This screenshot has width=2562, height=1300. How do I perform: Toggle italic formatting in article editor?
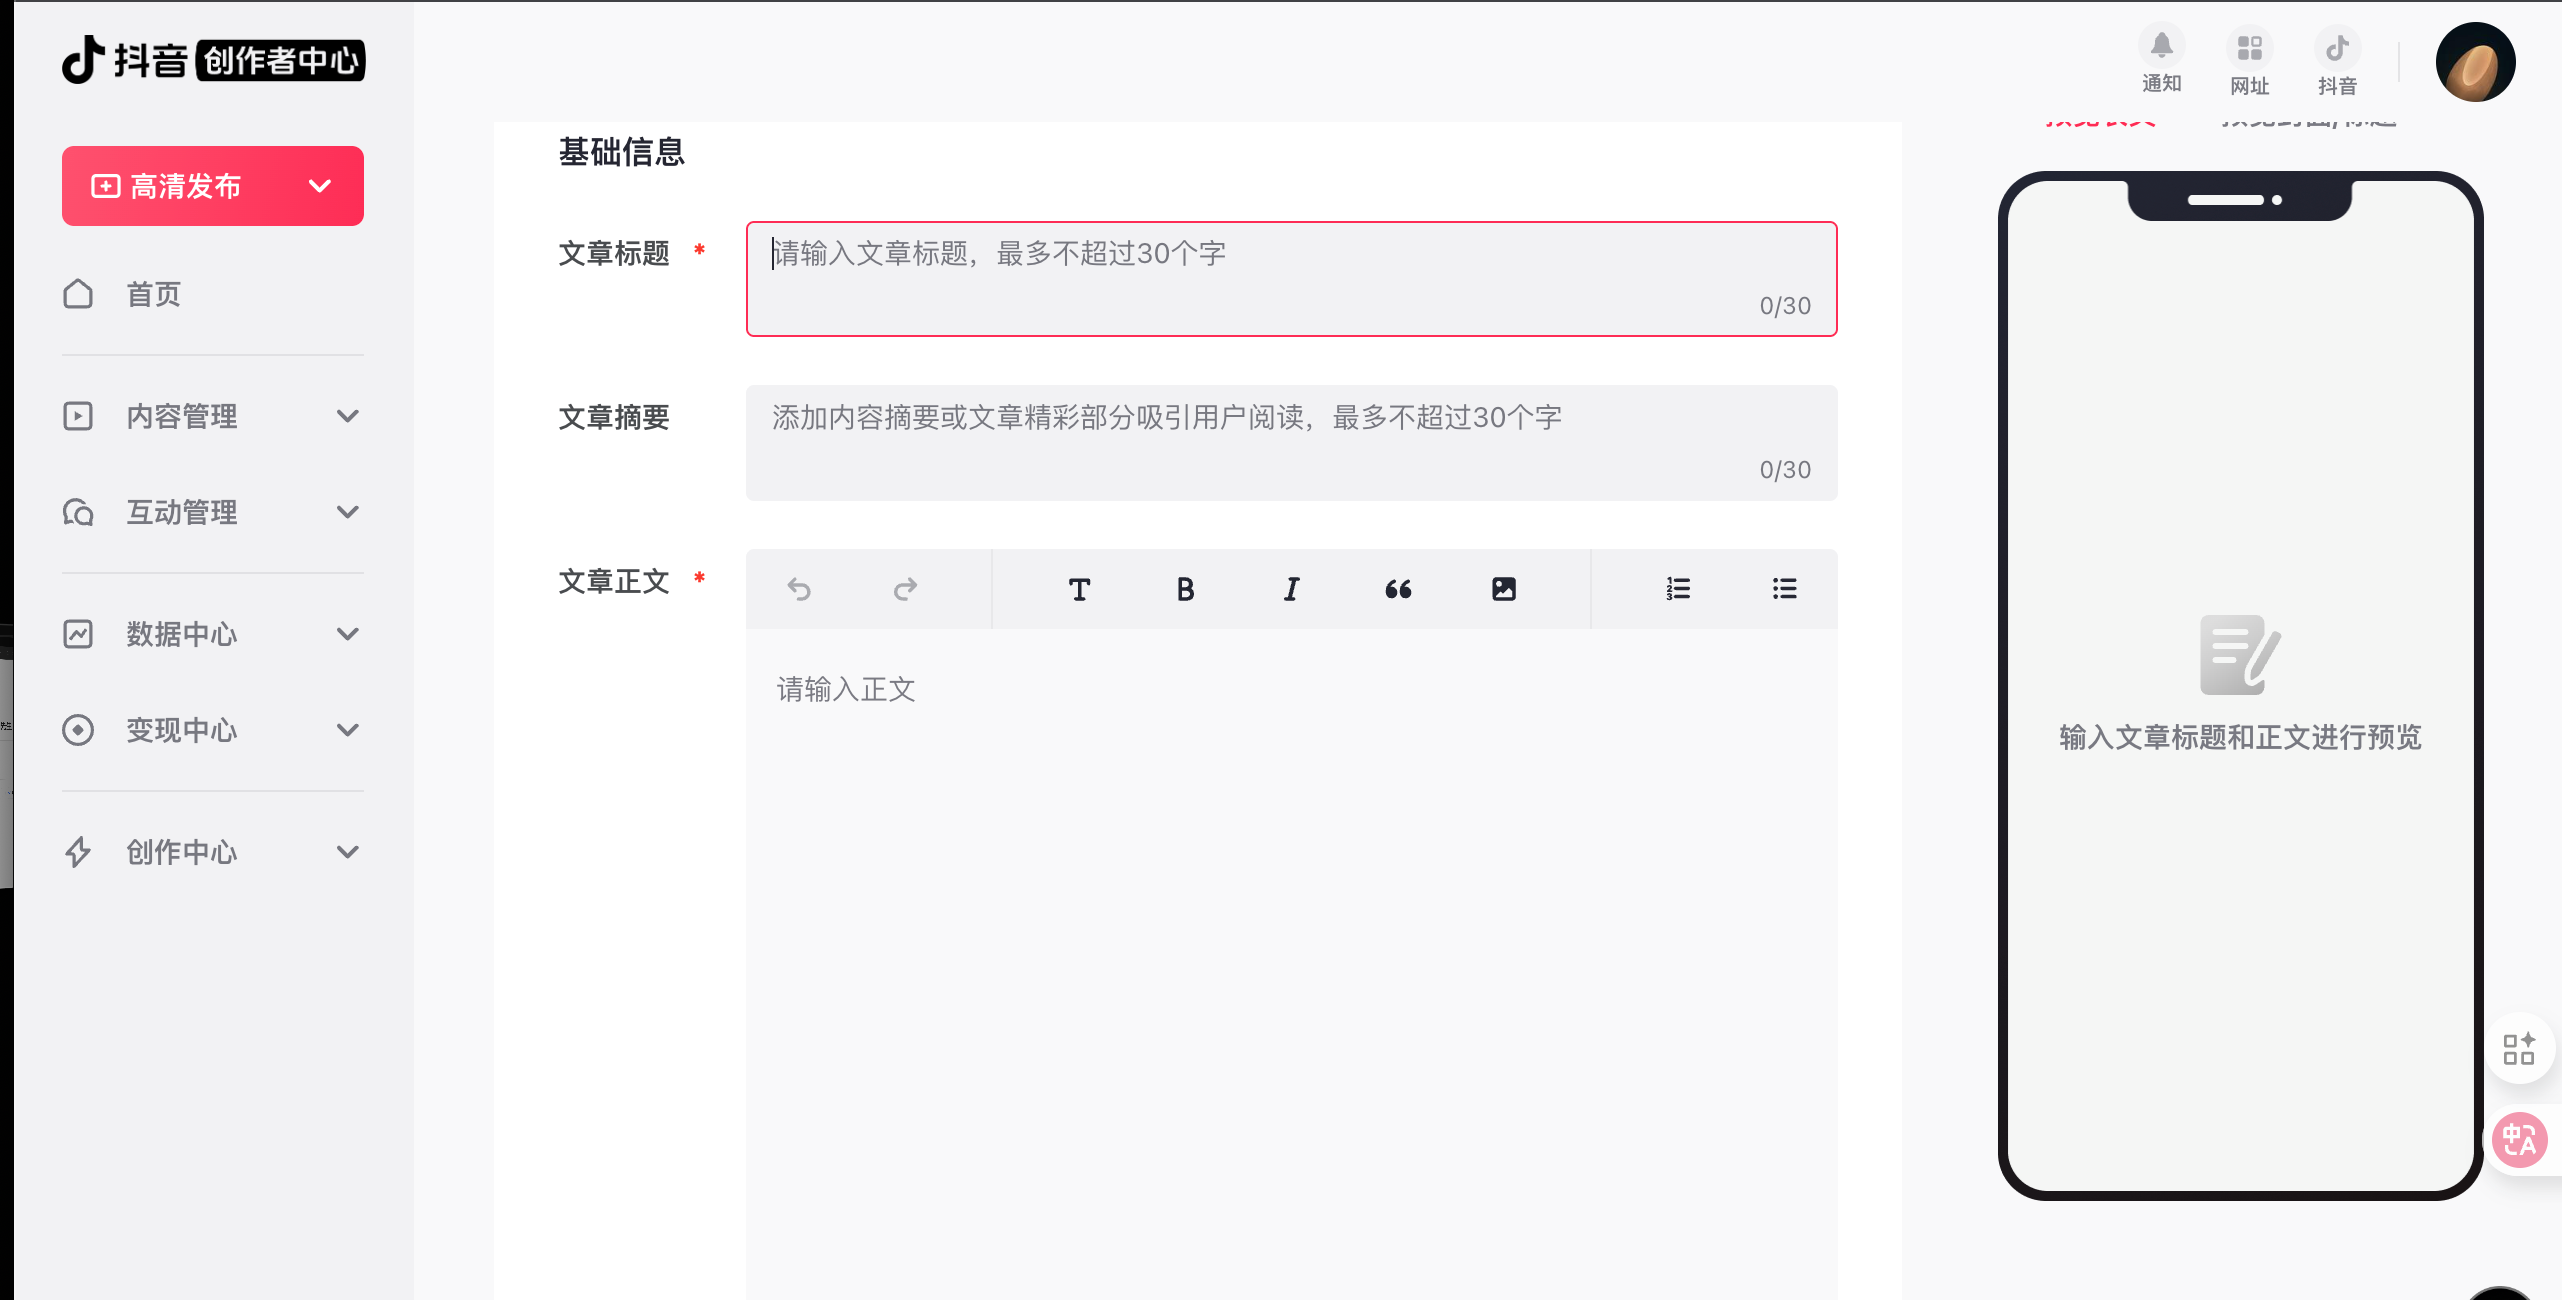tap(1291, 589)
